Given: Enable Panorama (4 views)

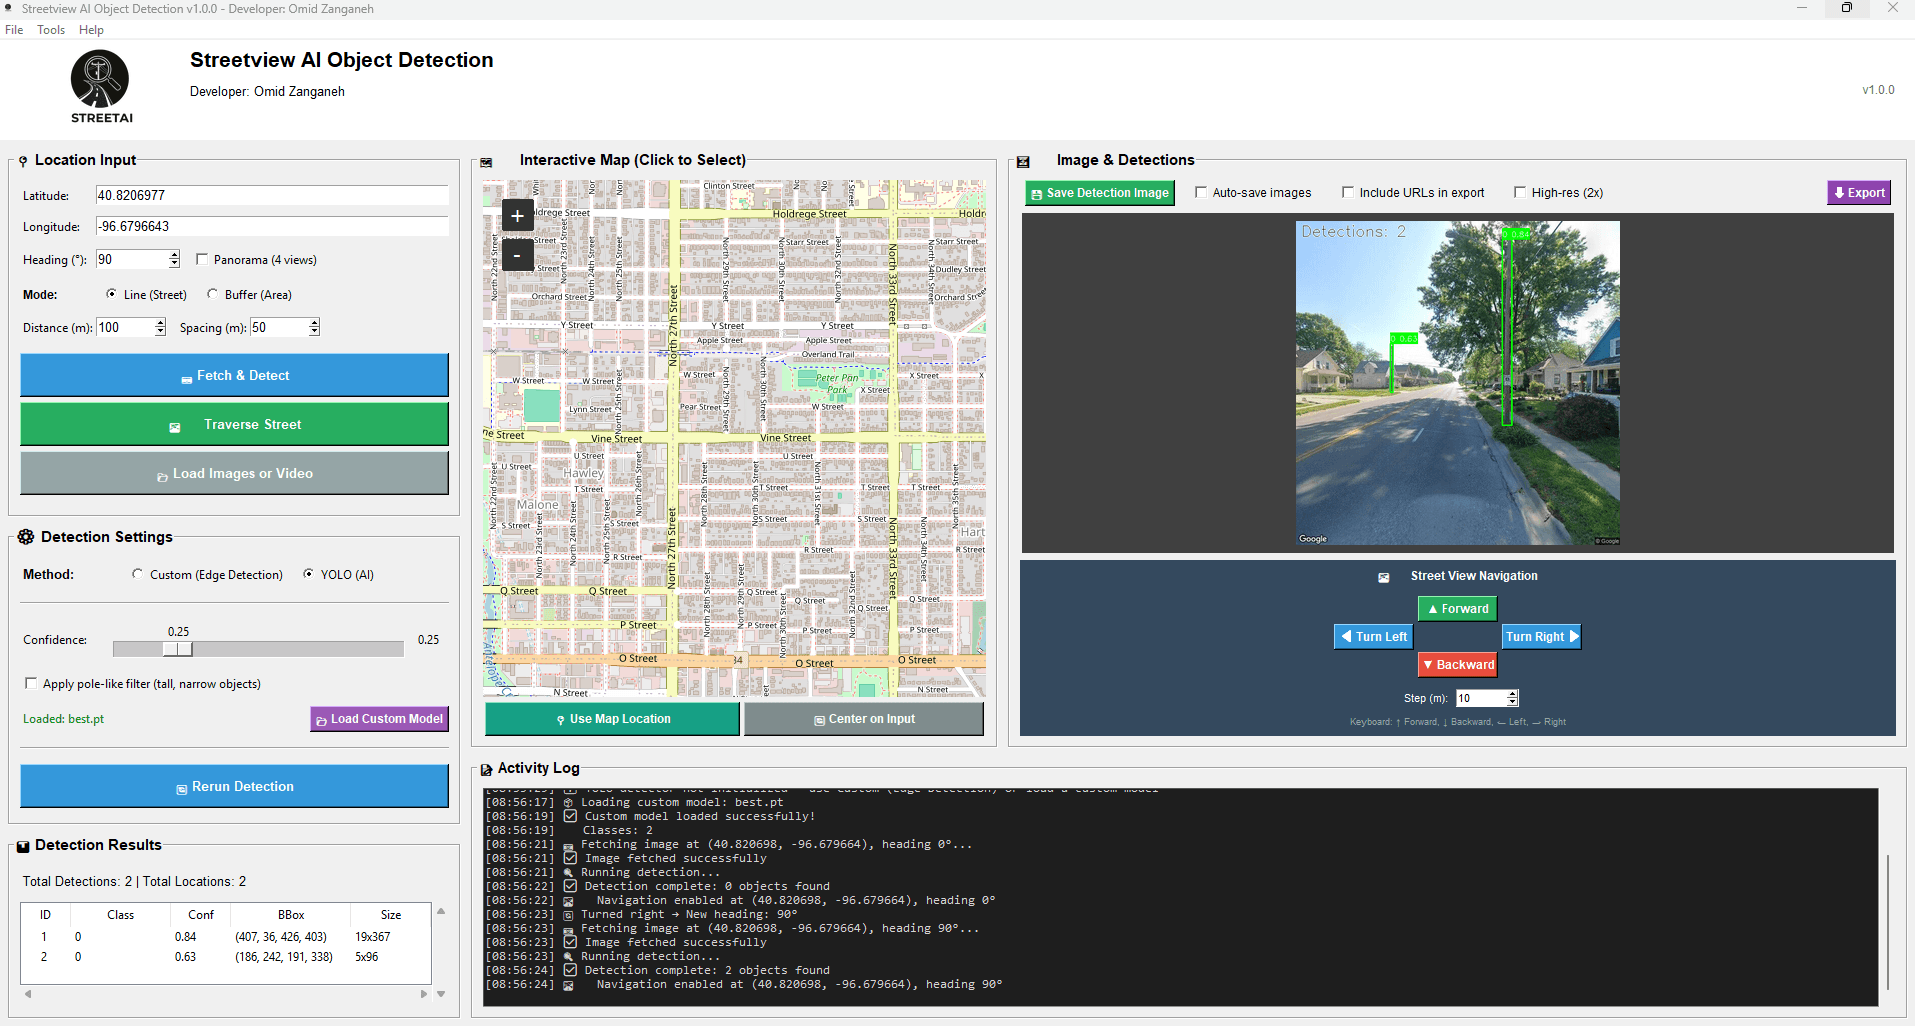Looking at the screenshot, I should (x=202, y=259).
